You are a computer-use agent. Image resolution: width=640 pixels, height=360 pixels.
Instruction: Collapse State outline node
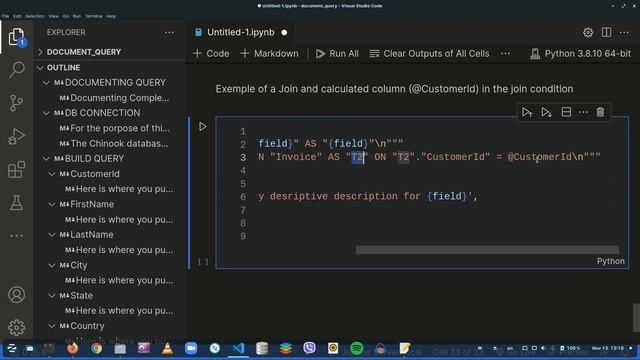click(x=52, y=296)
